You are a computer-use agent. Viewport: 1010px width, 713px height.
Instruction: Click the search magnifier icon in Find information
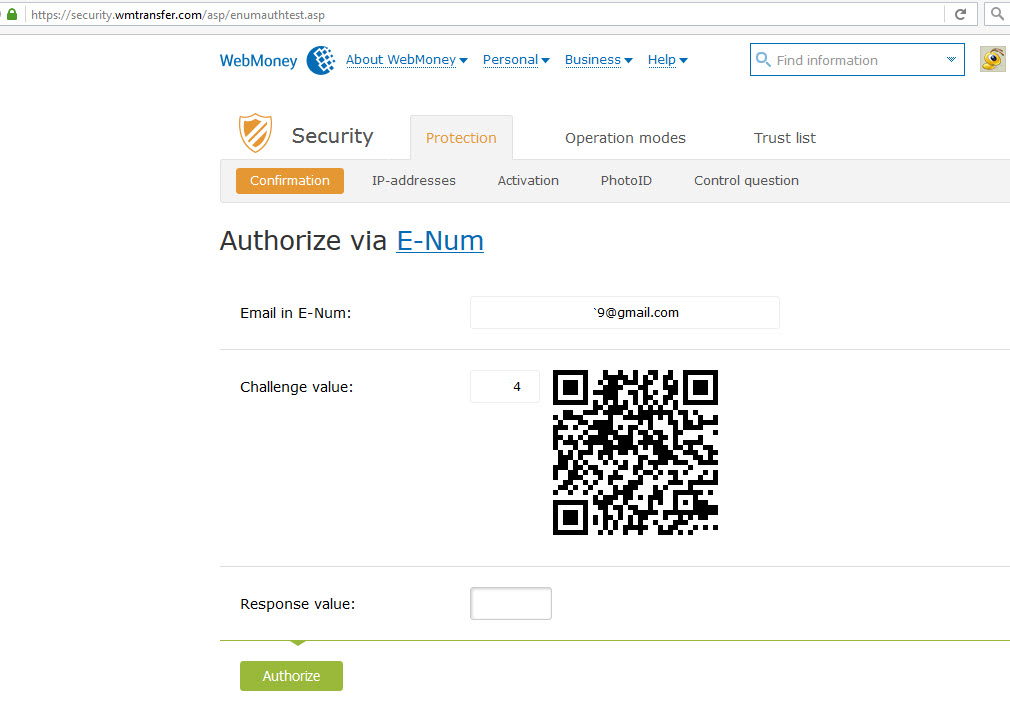(764, 60)
